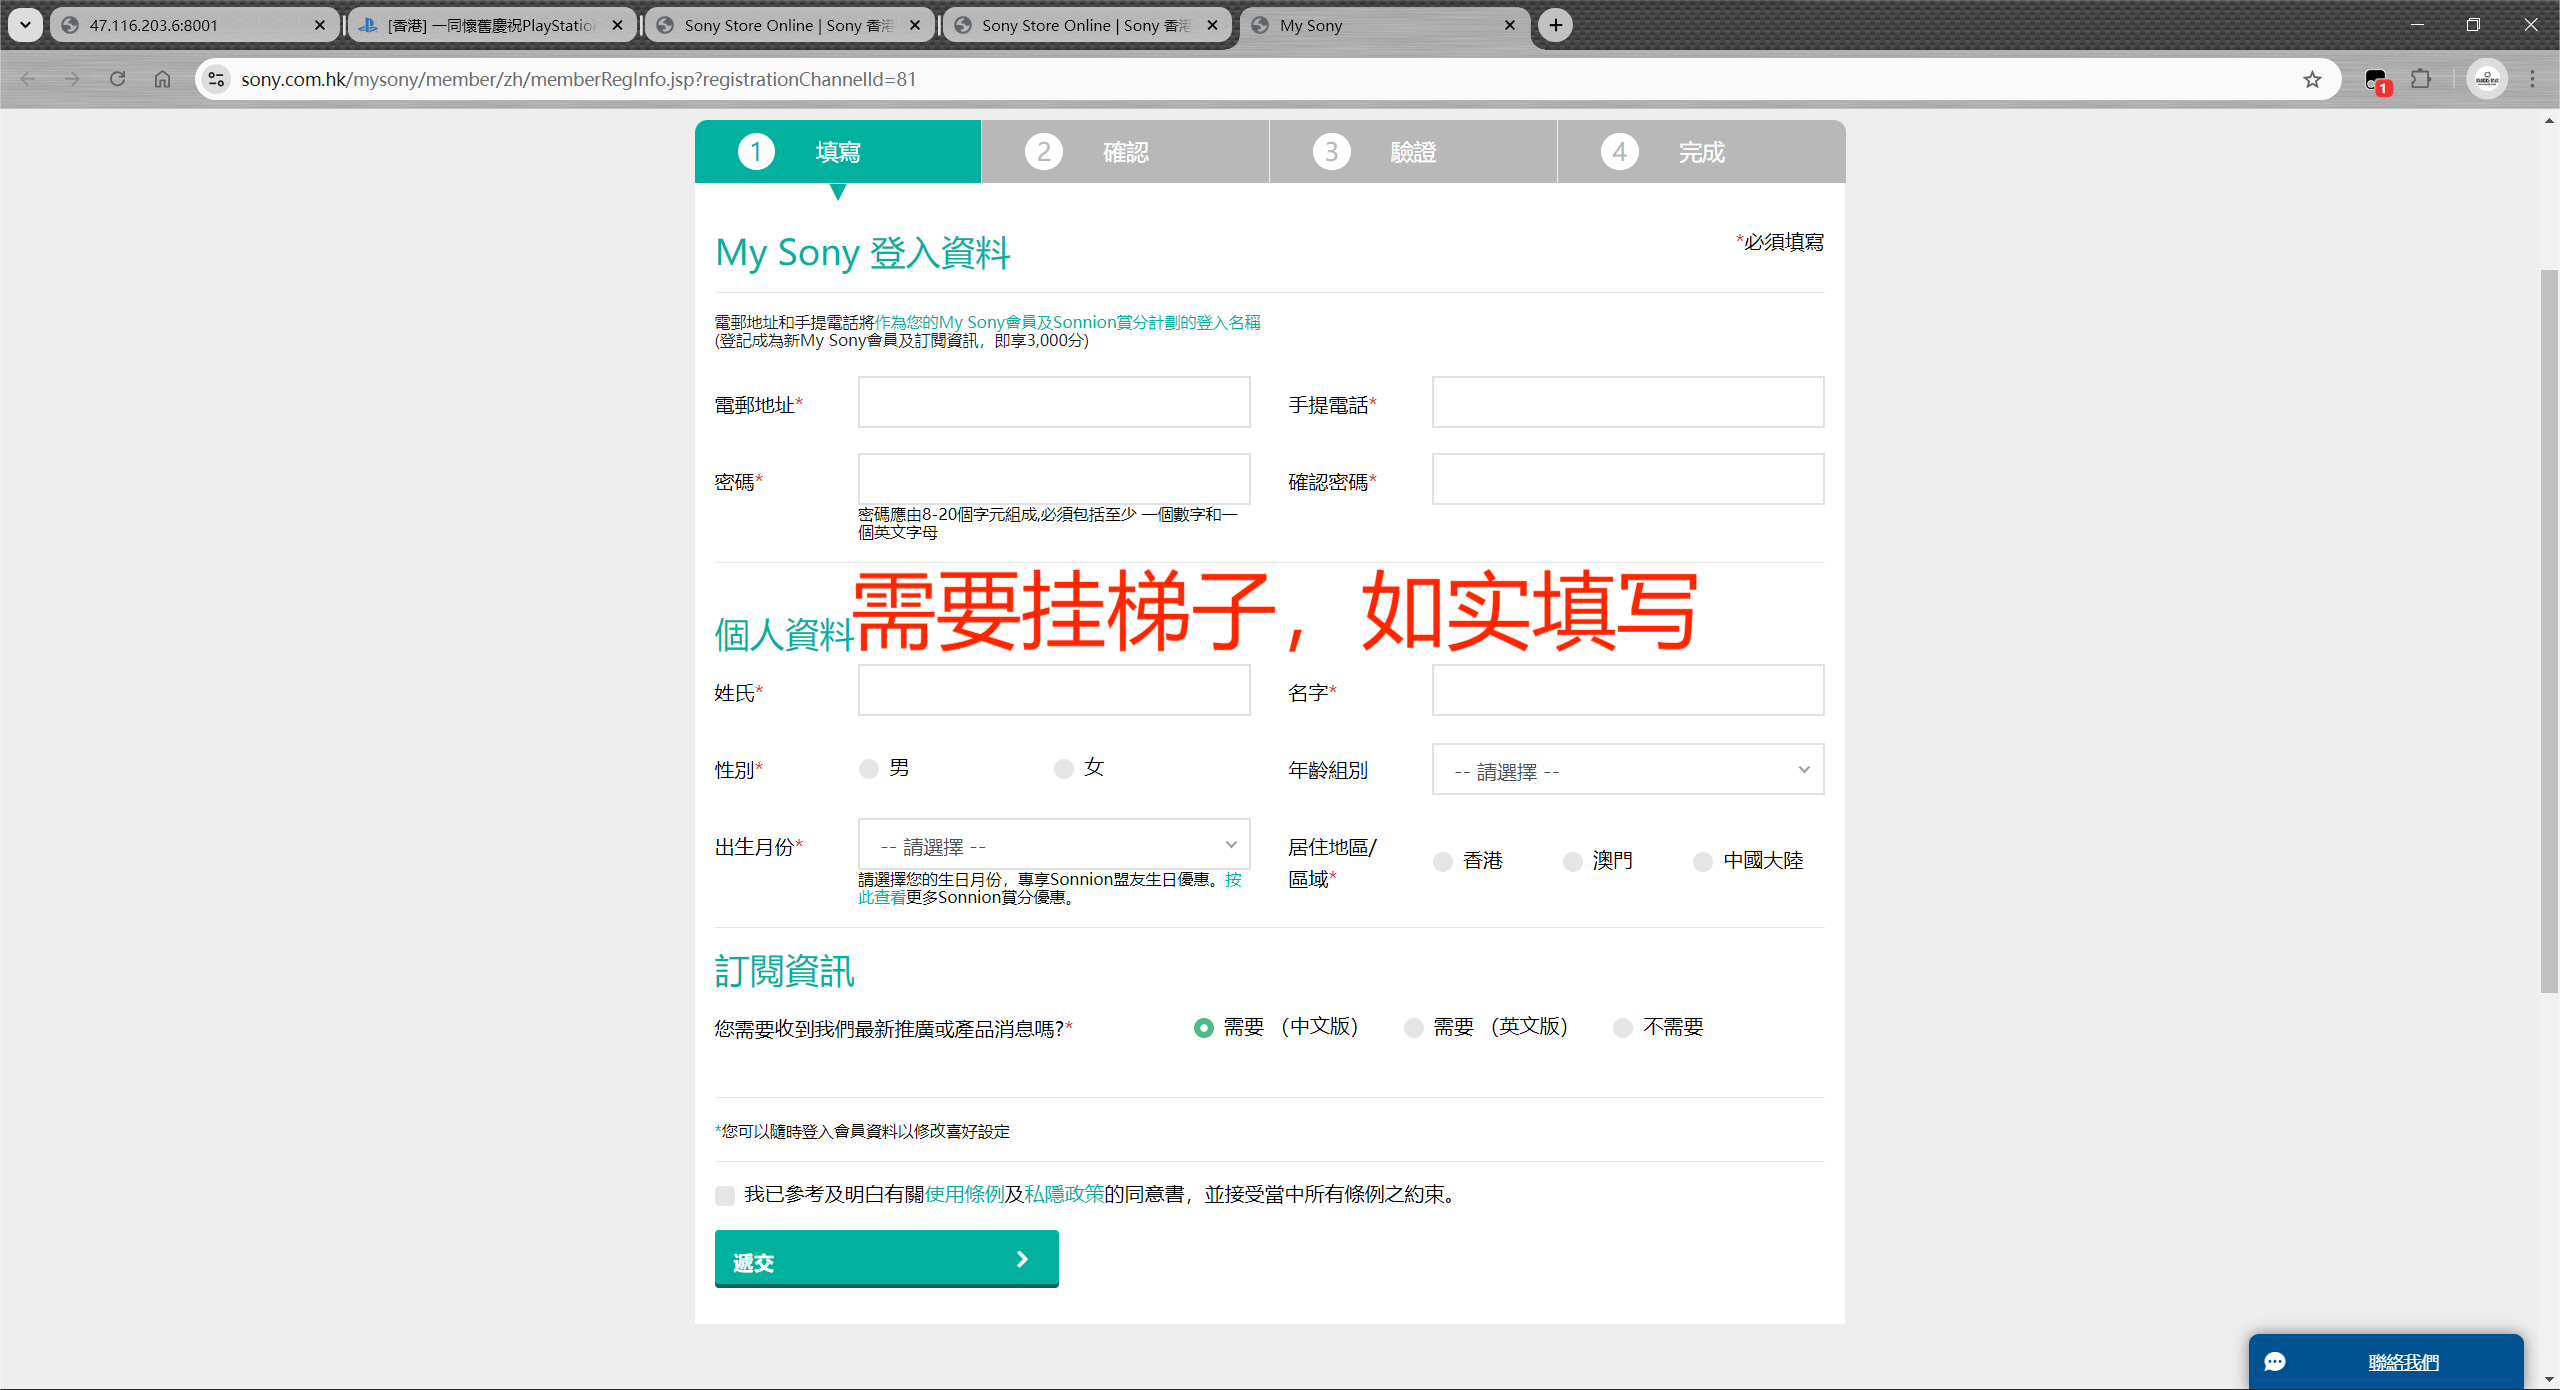Focus the 密碼 input field
This screenshot has width=2560, height=1390.
pos(1054,479)
